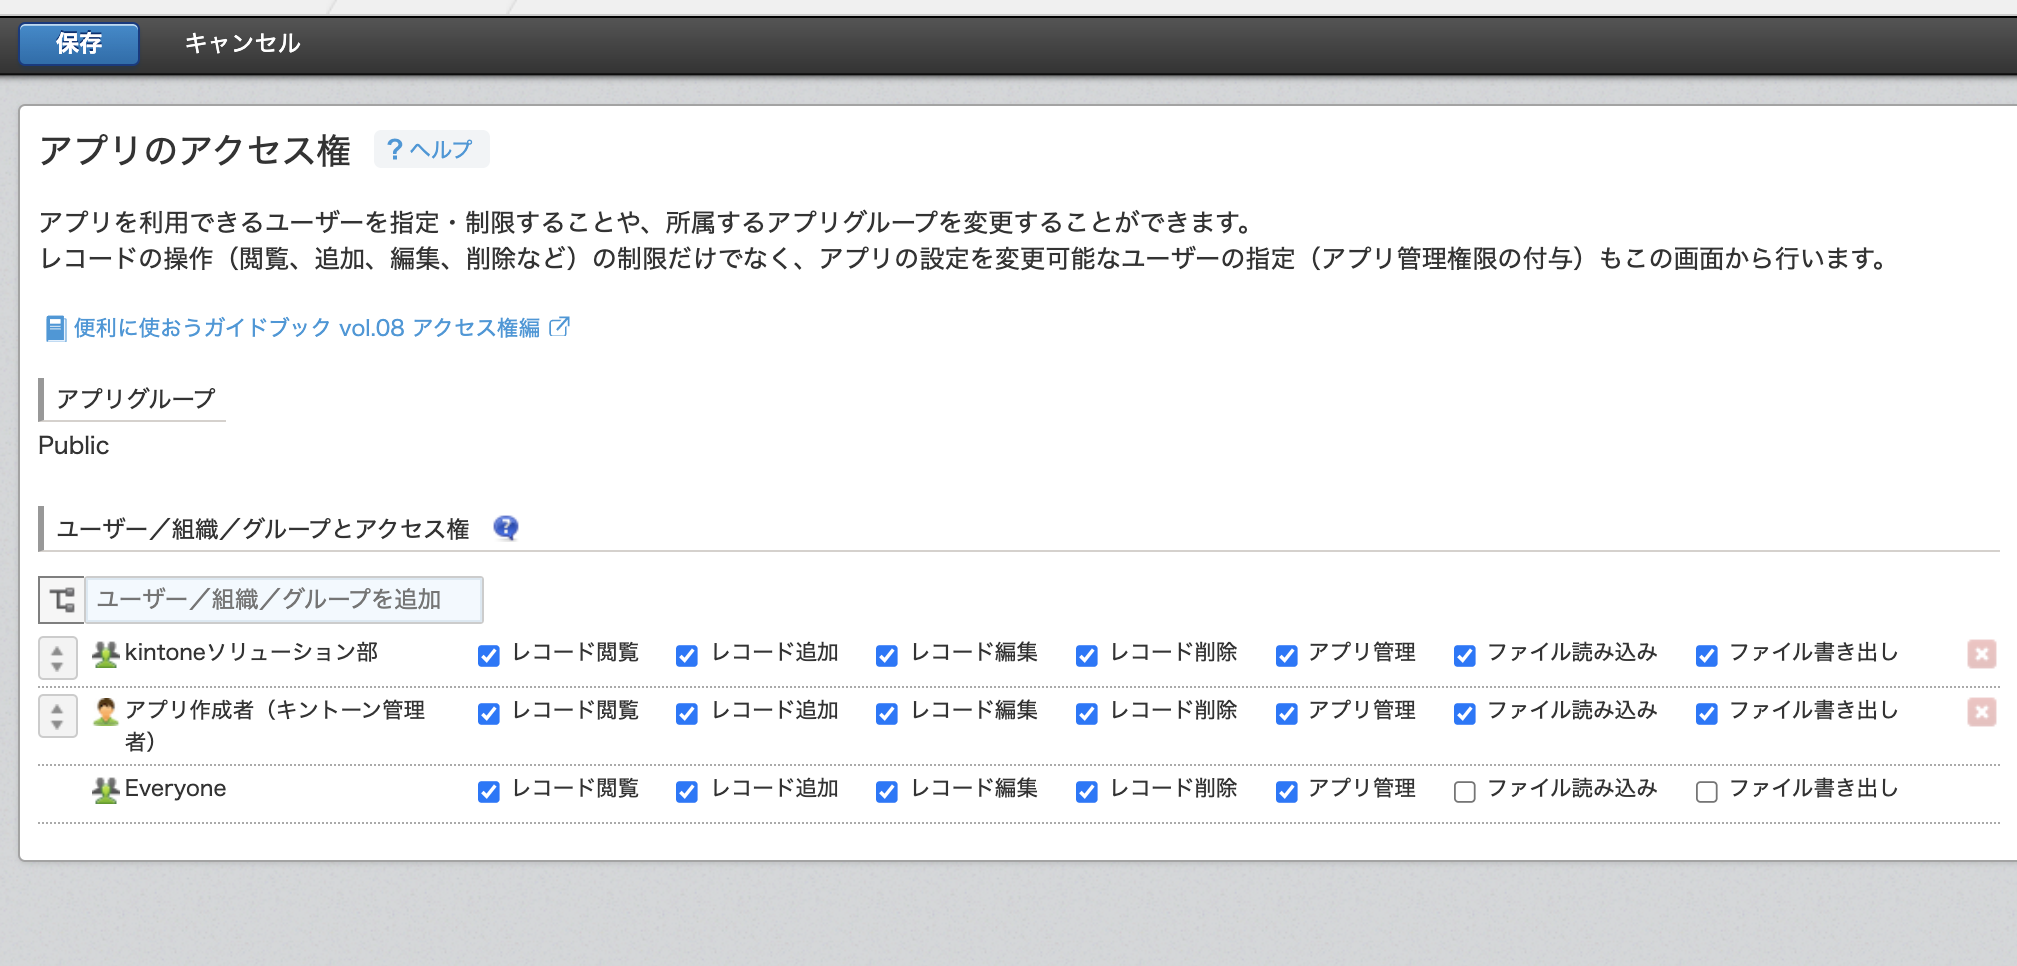Image resolution: width=2017 pixels, height=966 pixels.
Task: Toggle レコード削除 for アプリ作成者
Action: (x=1087, y=714)
